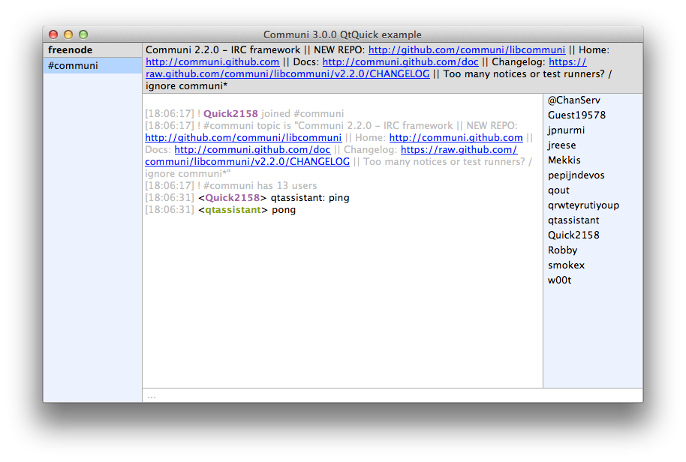
Task: Select smokex in the user list
Action: click(565, 265)
